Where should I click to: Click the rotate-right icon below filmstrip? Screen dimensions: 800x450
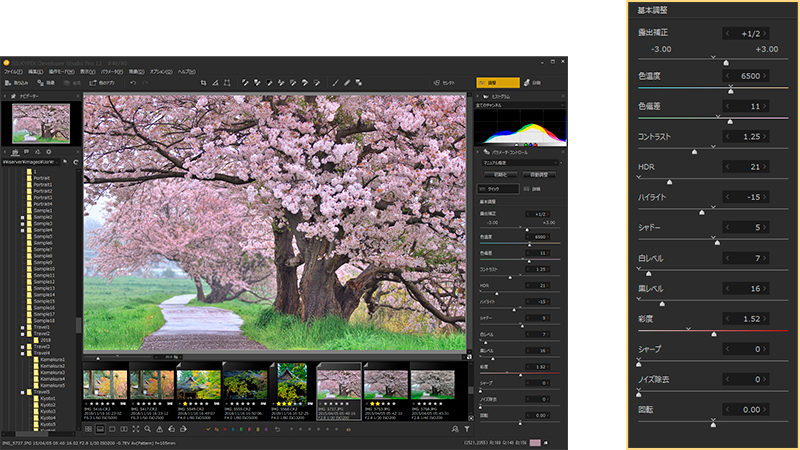(x=183, y=430)
